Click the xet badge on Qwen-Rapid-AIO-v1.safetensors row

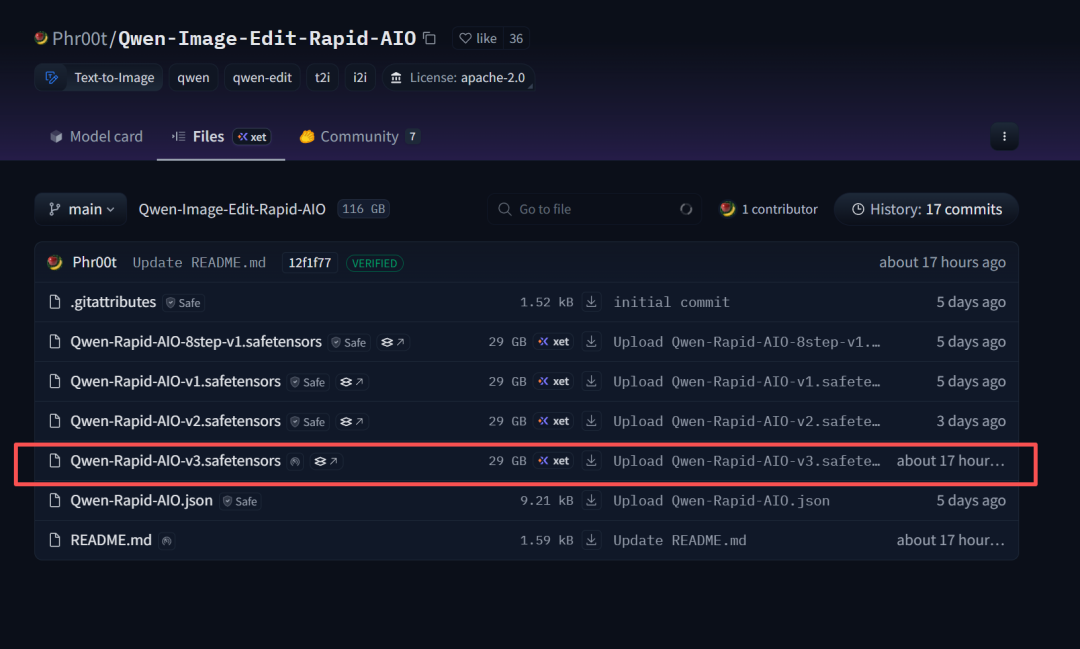click(553, 382)
